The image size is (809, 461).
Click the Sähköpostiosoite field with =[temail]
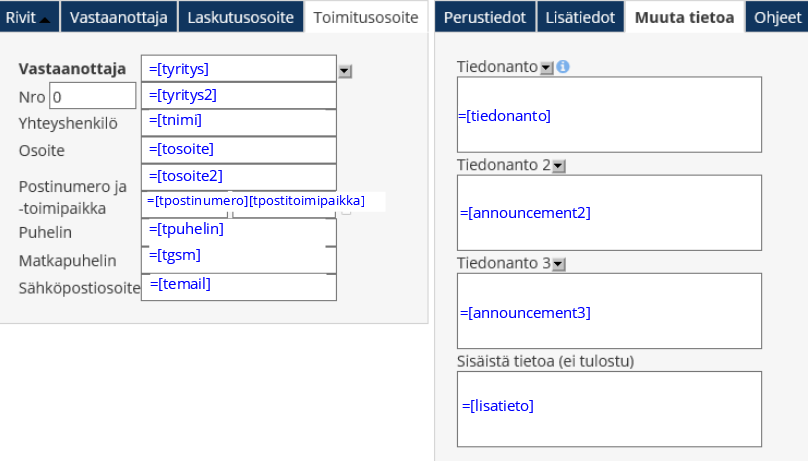[238, 286]
